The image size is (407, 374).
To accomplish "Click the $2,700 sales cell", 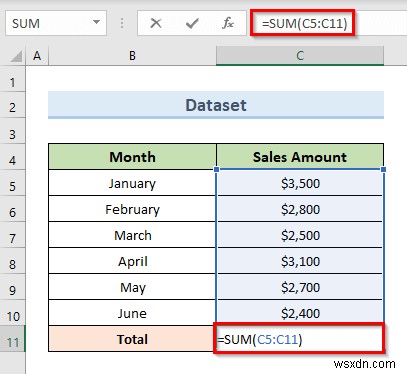I will click(x=300, y=287).
